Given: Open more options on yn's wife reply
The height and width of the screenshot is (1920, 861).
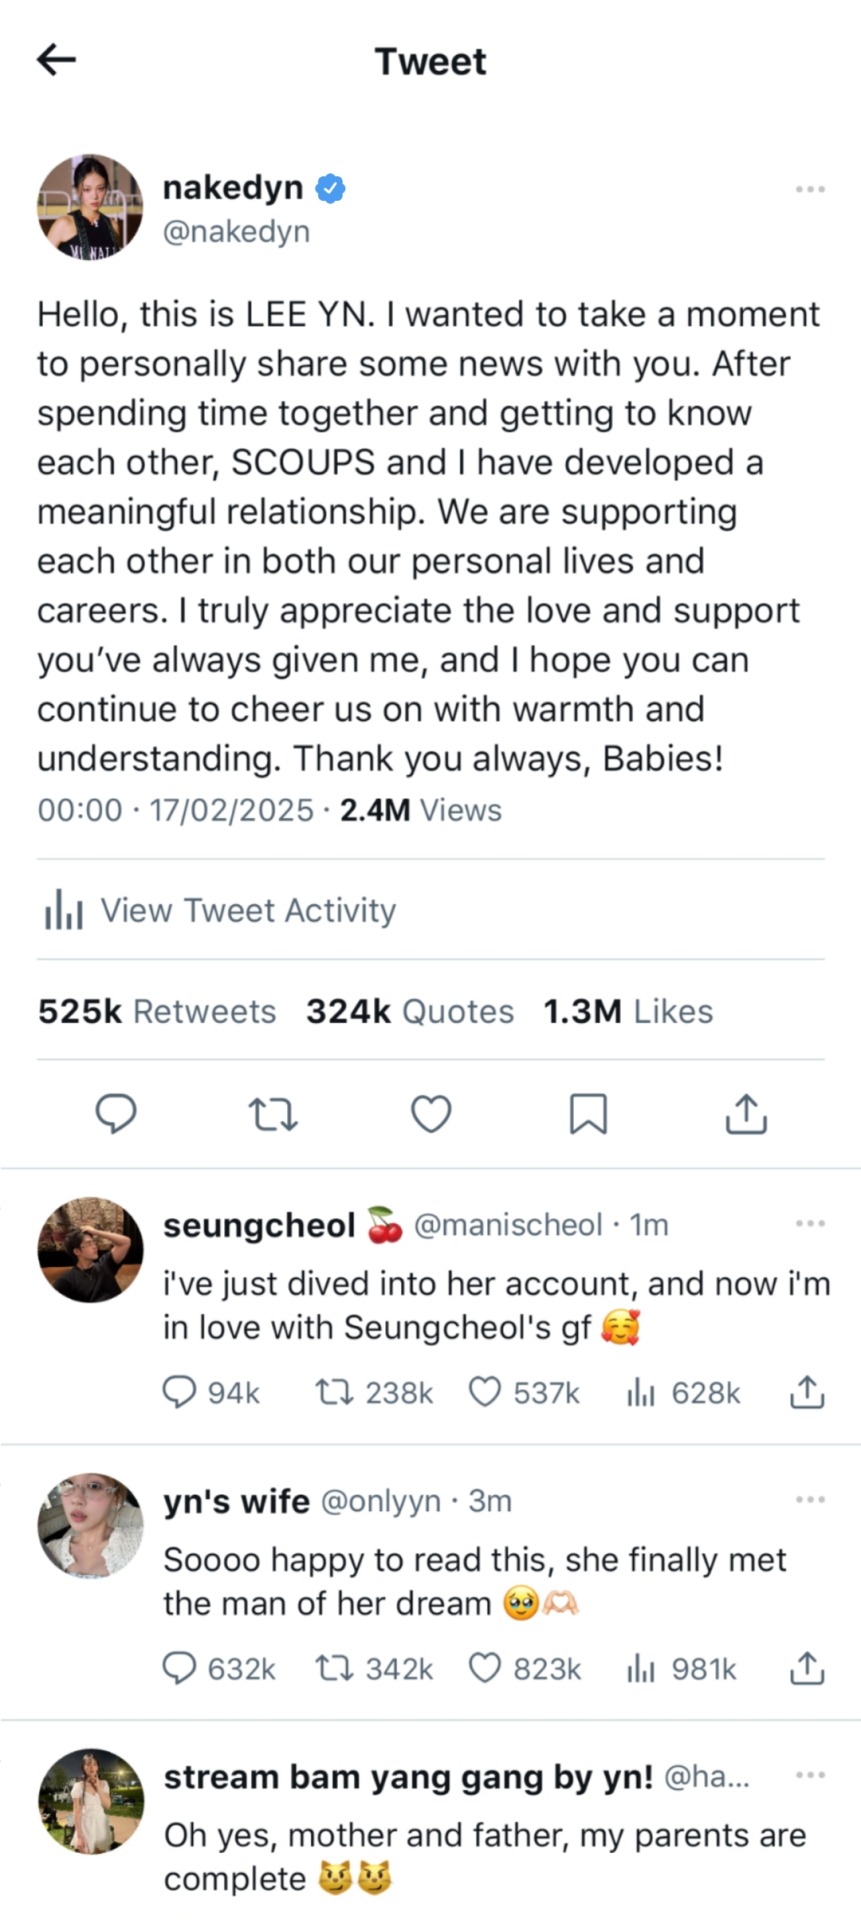Looking at the screenshot, I should (810, 1499).
